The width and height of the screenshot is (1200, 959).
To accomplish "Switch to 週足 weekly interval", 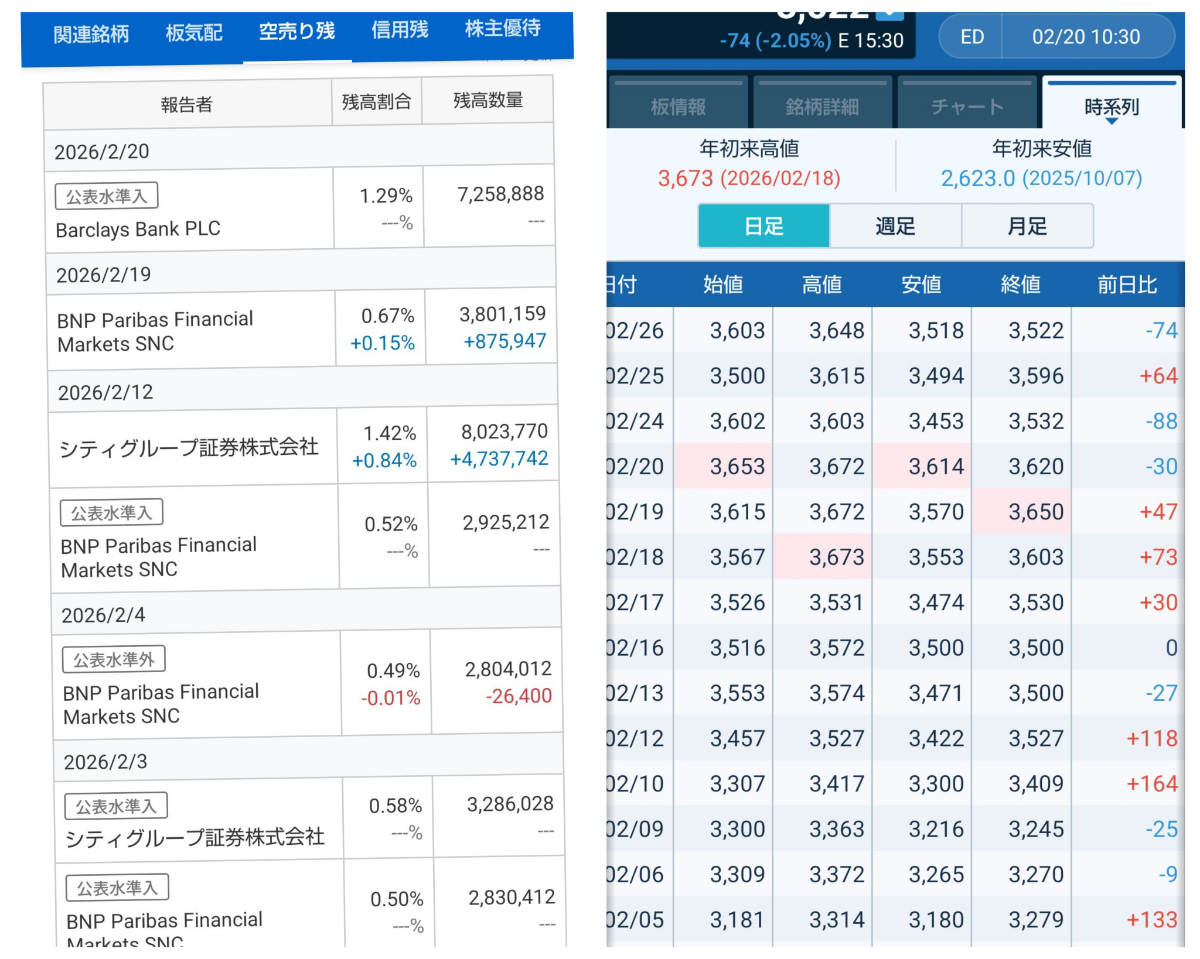I will coord(895,226).
